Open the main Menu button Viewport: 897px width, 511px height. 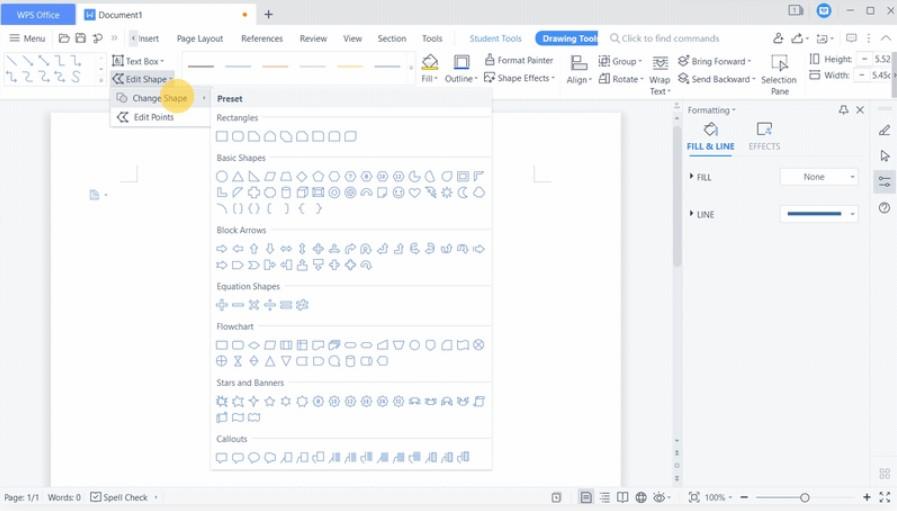pyautogui.click(x=27, y=38)
